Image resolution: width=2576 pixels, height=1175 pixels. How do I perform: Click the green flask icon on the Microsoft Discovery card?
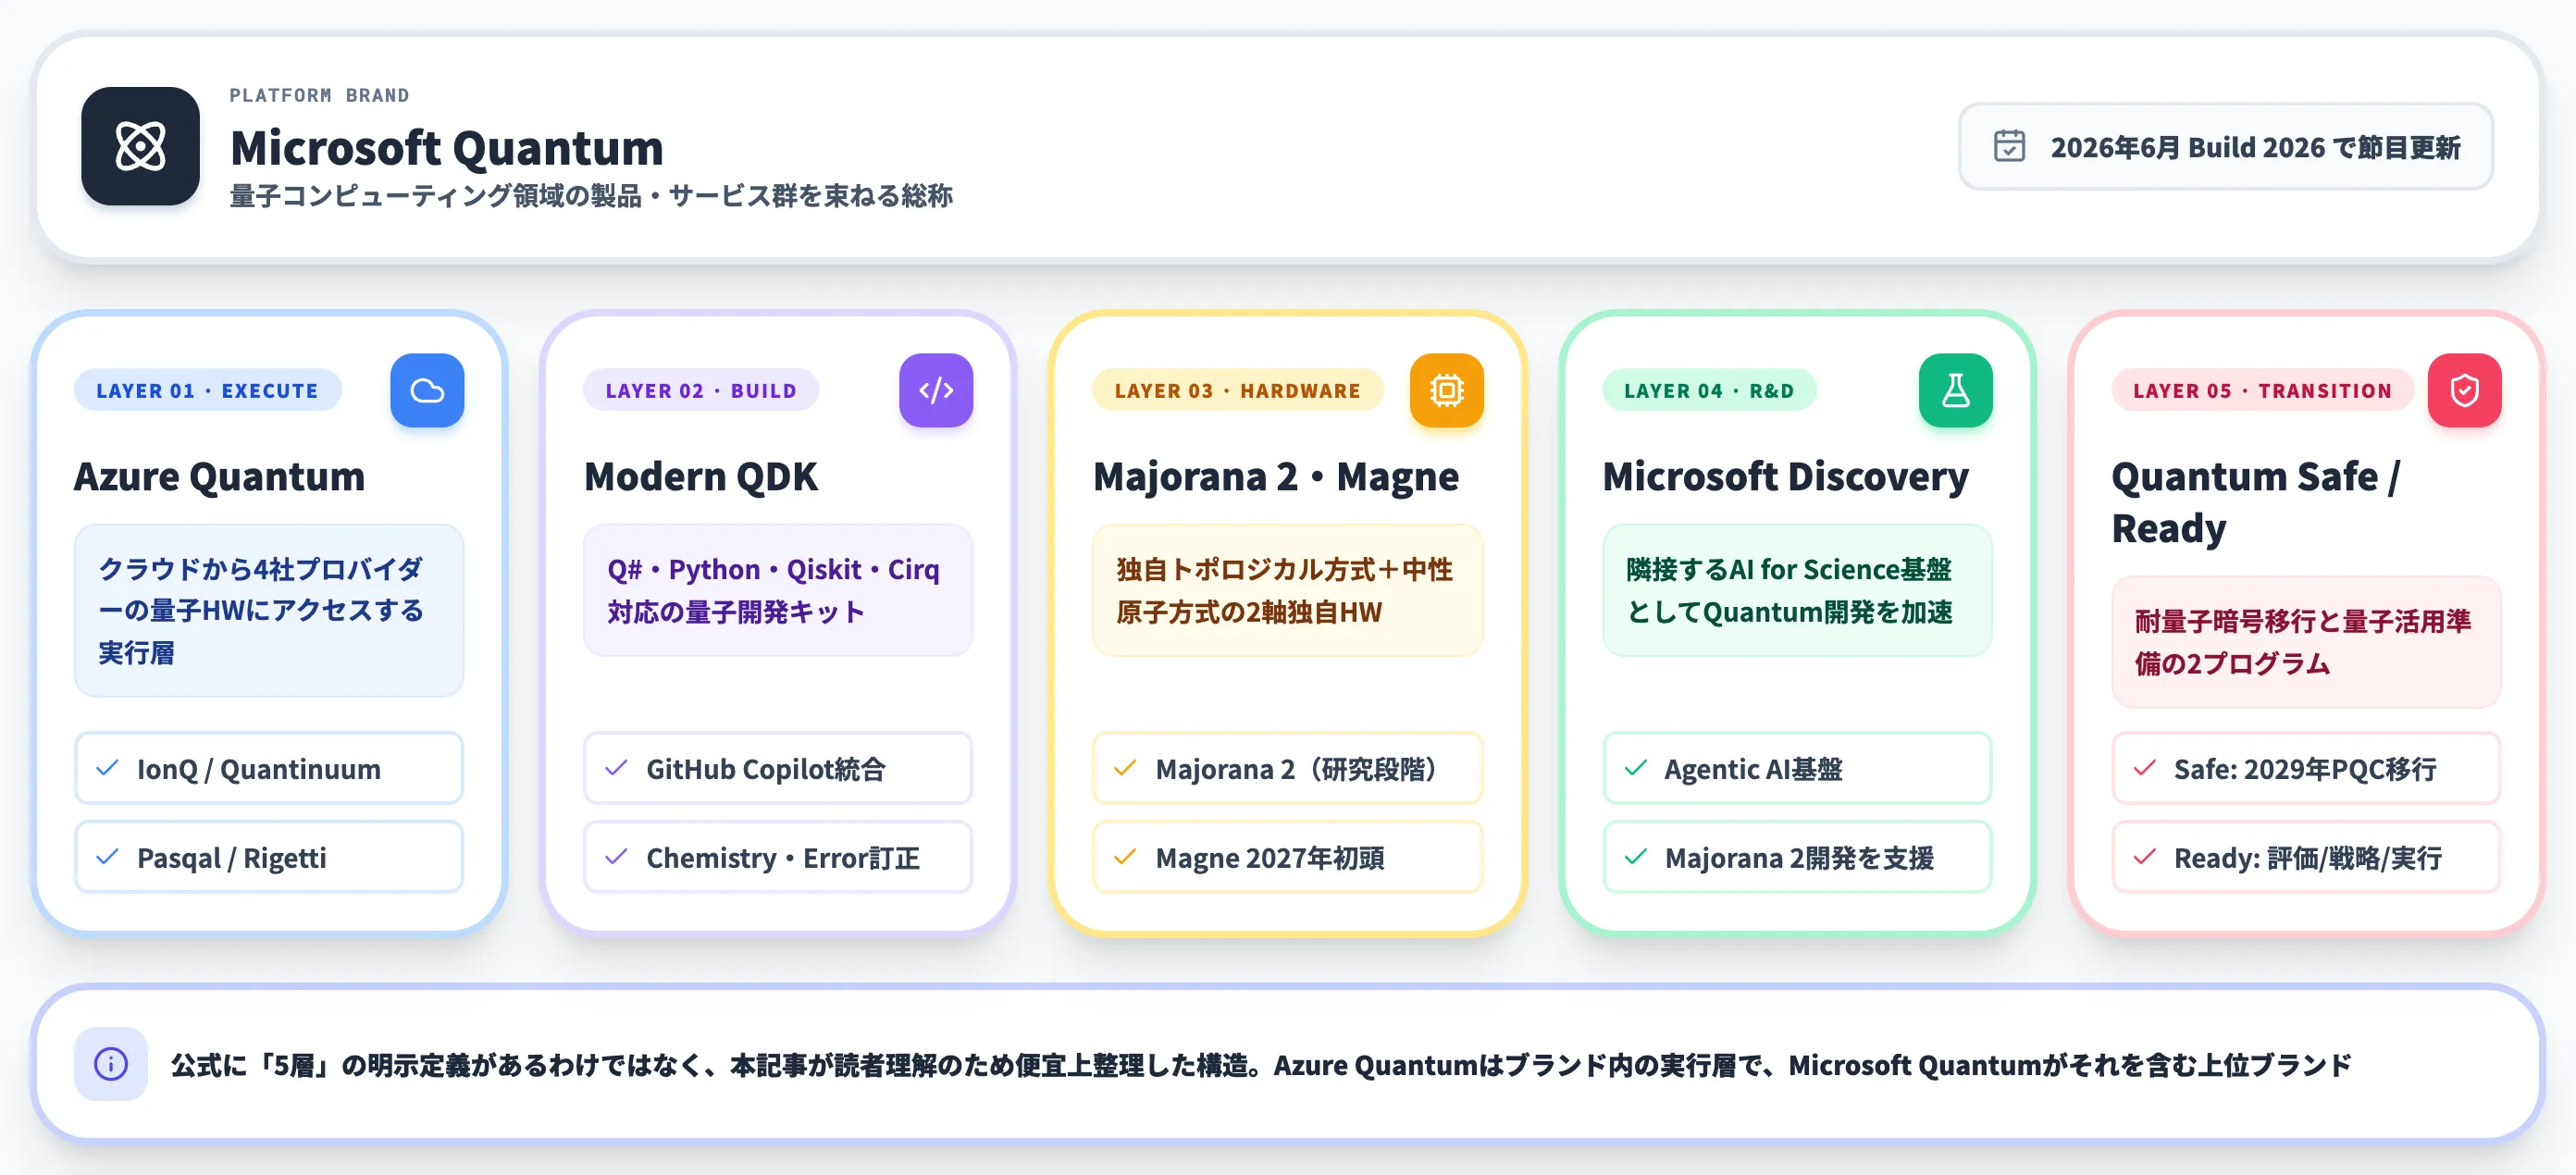1955,390
